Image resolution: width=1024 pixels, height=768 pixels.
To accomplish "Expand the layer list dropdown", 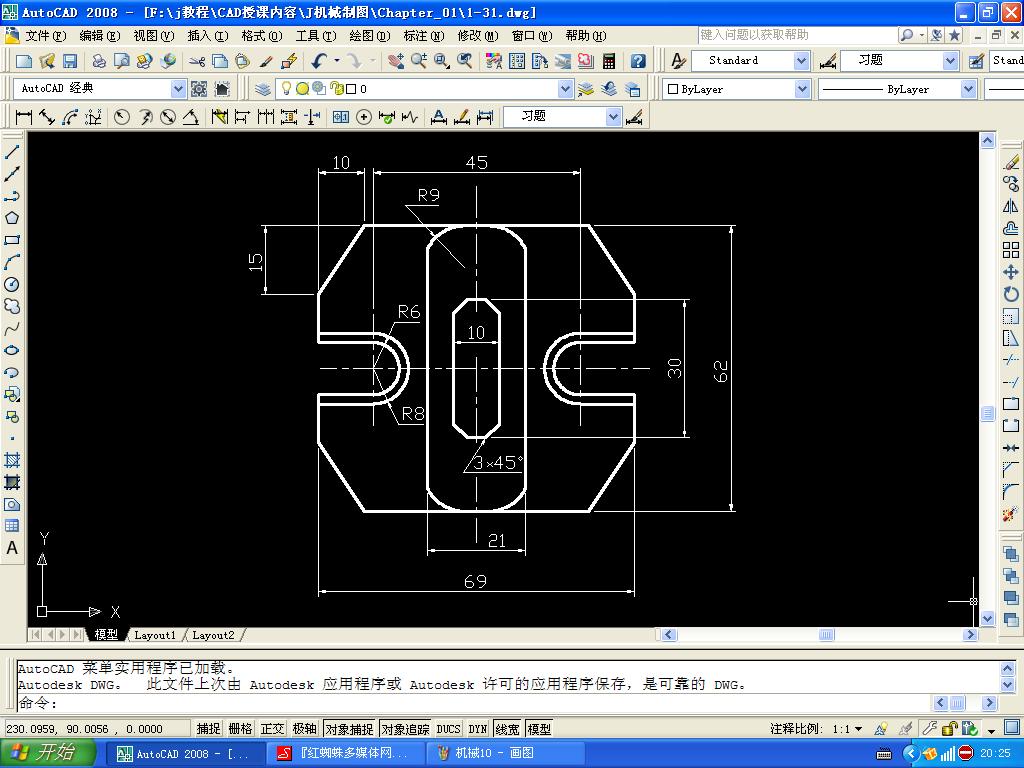I will [566, 89].
